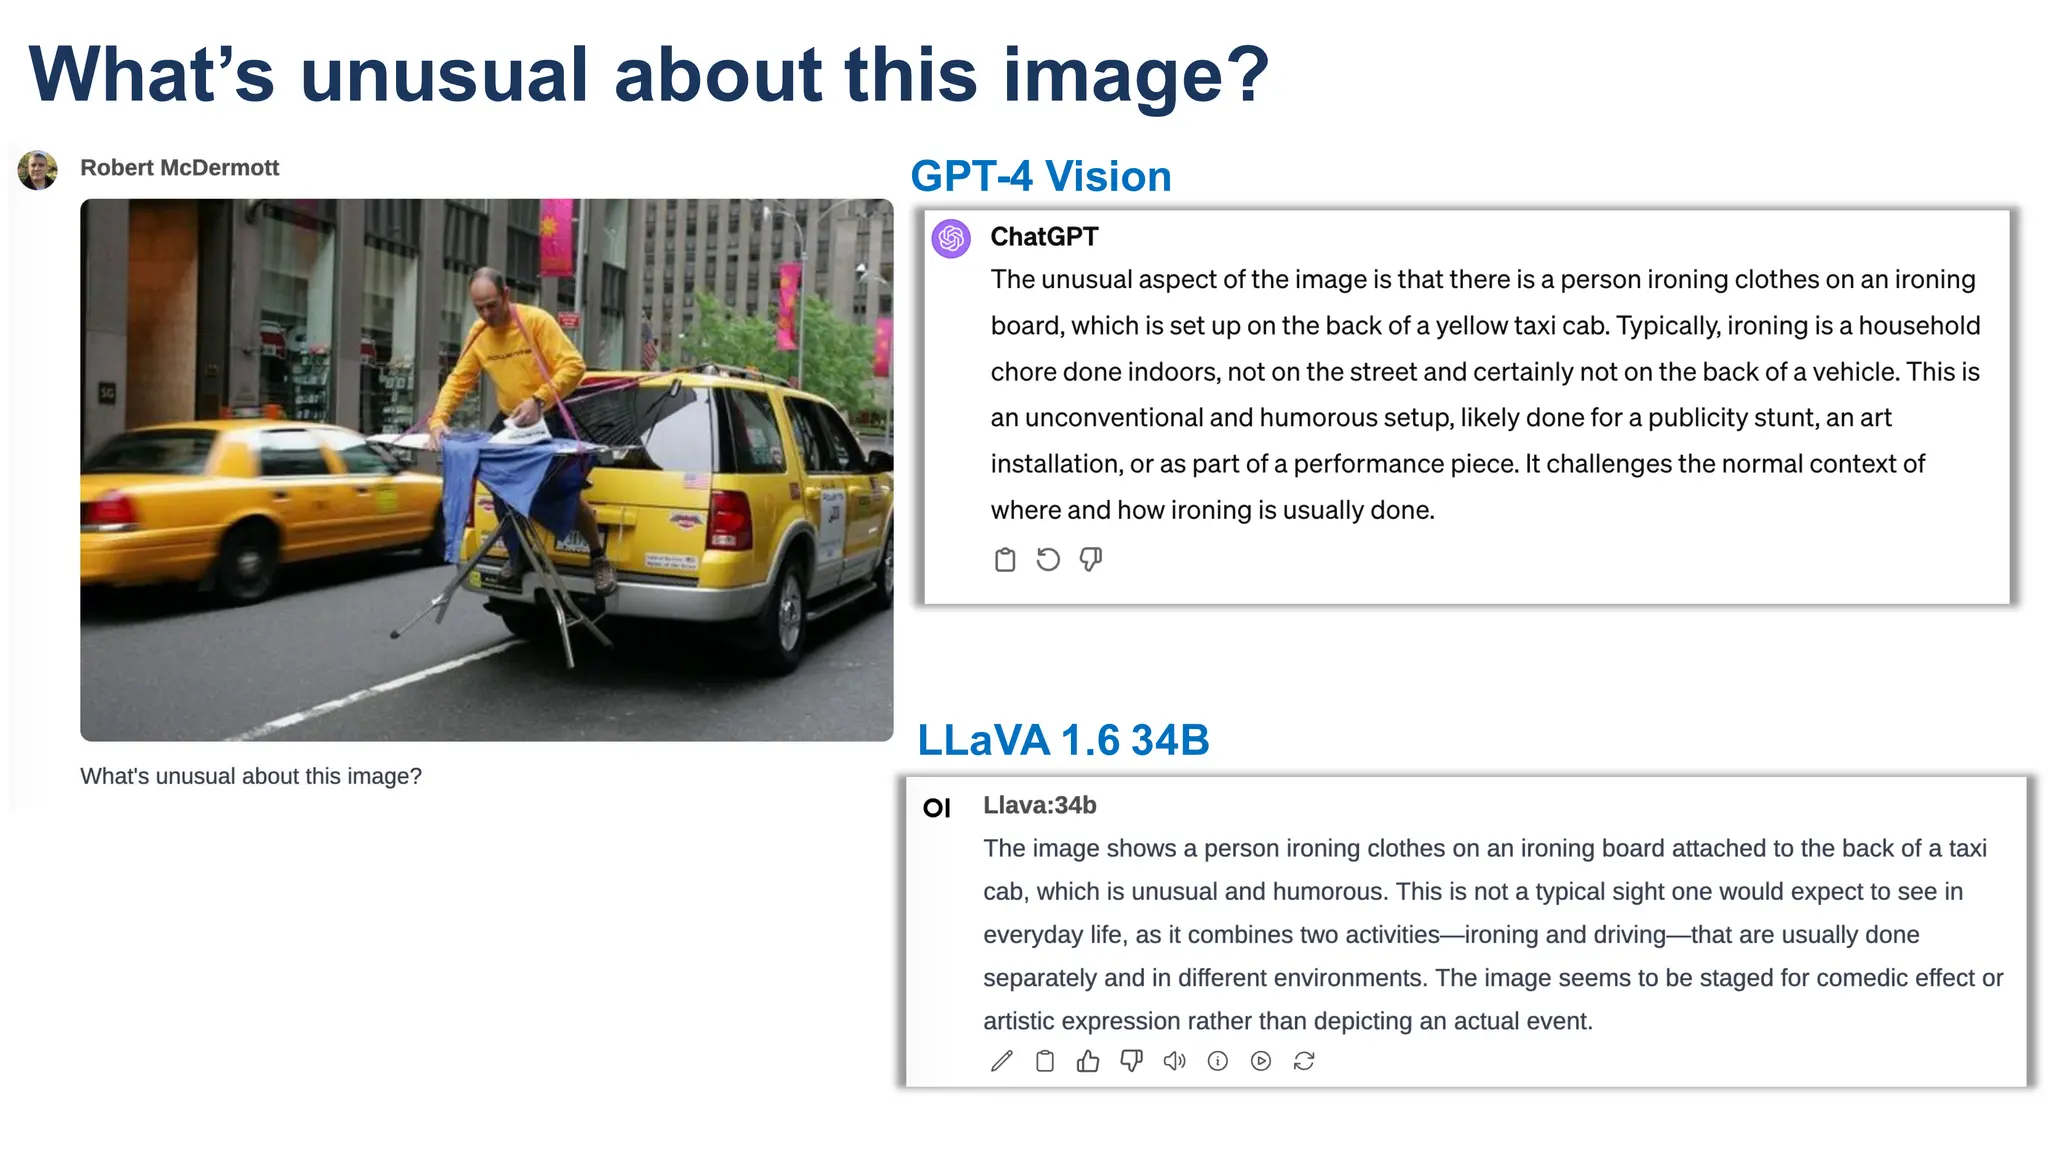Click the slide title "What's unusual about this image?"
The width and height of the screenshot is (2048, 1152).
pos(649,75)
